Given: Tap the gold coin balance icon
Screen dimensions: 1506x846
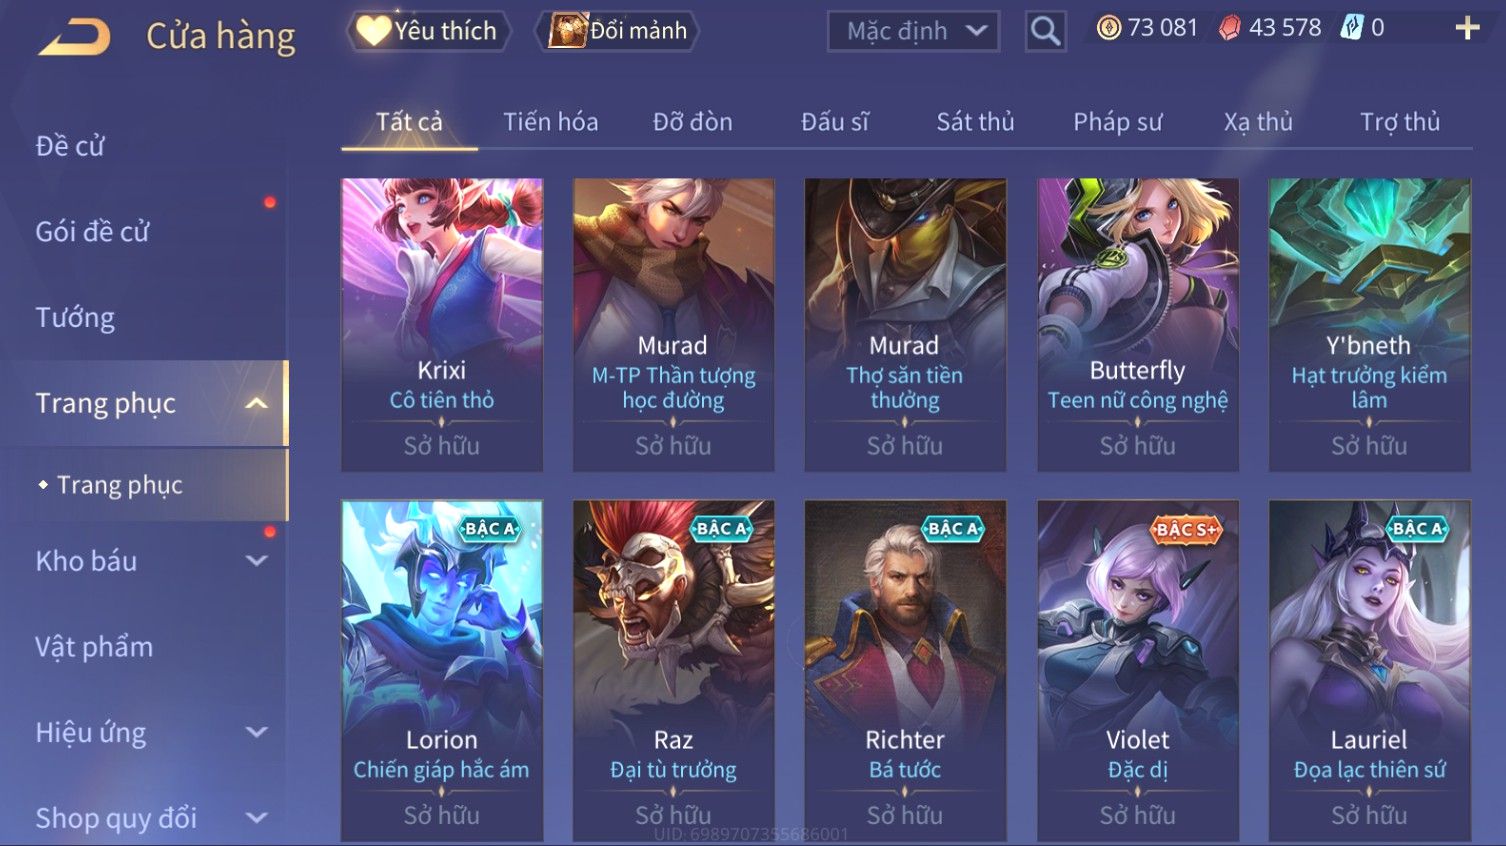Looking at the screenshot, I should [1109, 28].
